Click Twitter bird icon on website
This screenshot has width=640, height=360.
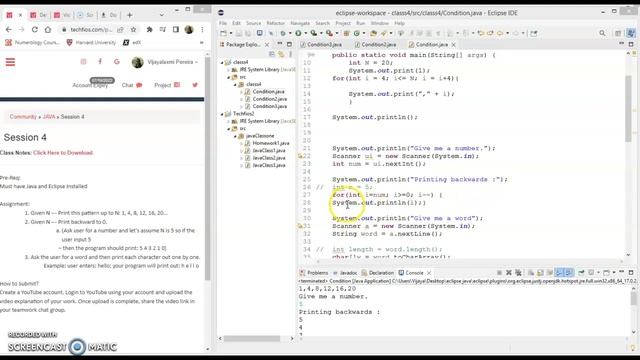[195, 85]
